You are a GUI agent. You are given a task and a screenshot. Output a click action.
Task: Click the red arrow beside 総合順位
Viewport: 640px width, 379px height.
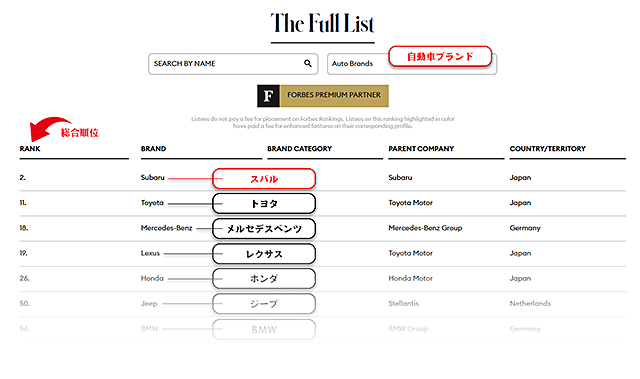pos(47,128)
